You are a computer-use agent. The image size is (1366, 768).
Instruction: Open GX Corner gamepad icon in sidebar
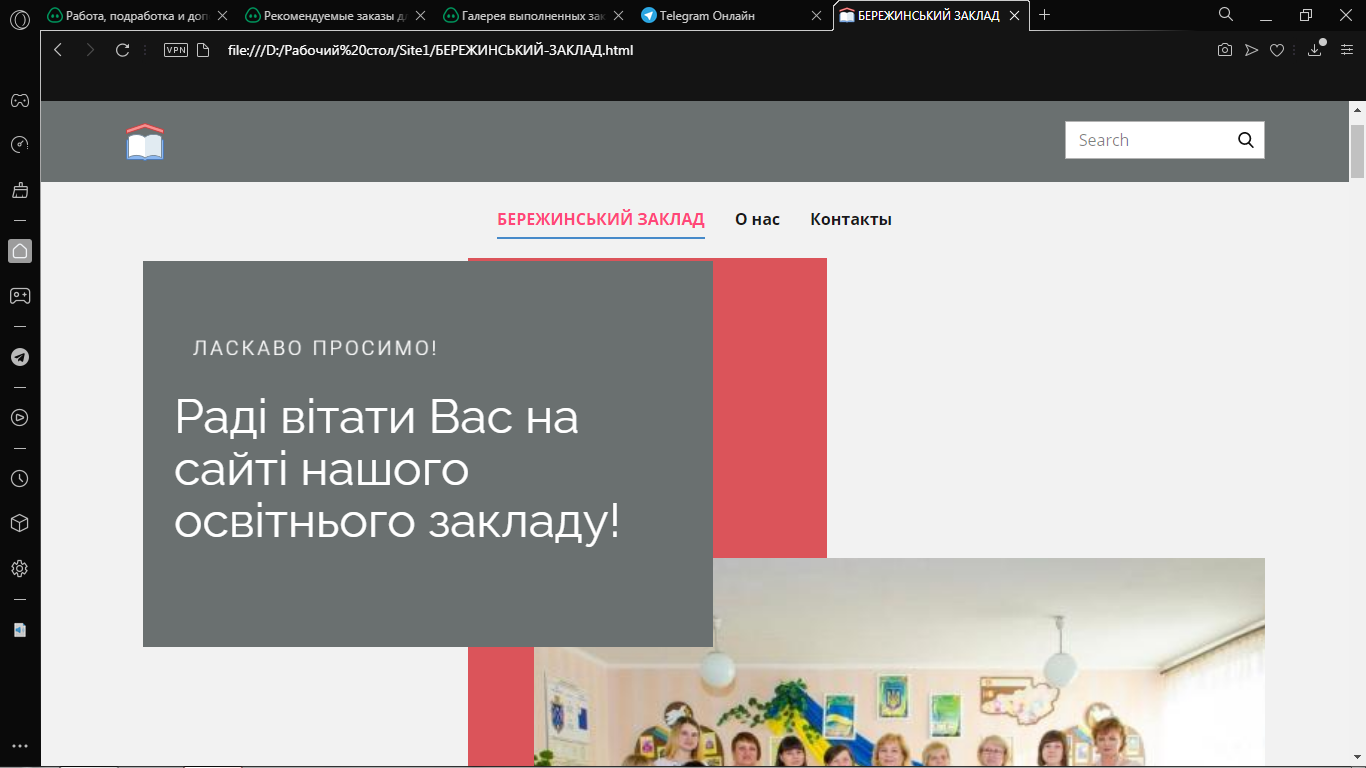19,100
